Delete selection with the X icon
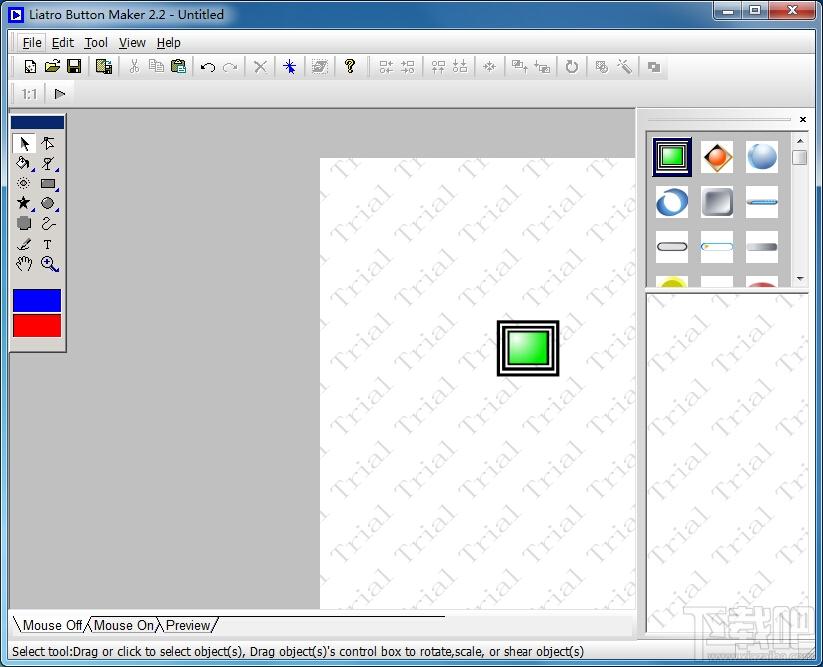The height and width of the screenshot is (667, 823). [x=260, y=67]
